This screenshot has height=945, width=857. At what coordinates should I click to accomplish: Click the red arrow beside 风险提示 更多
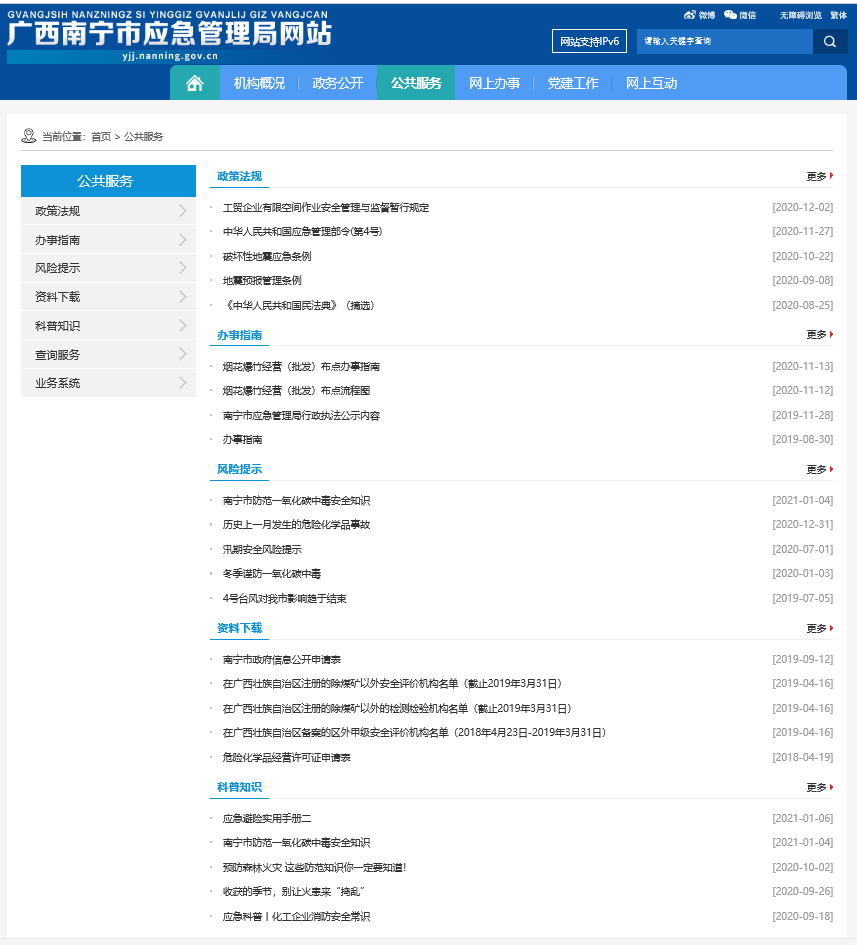831,469
